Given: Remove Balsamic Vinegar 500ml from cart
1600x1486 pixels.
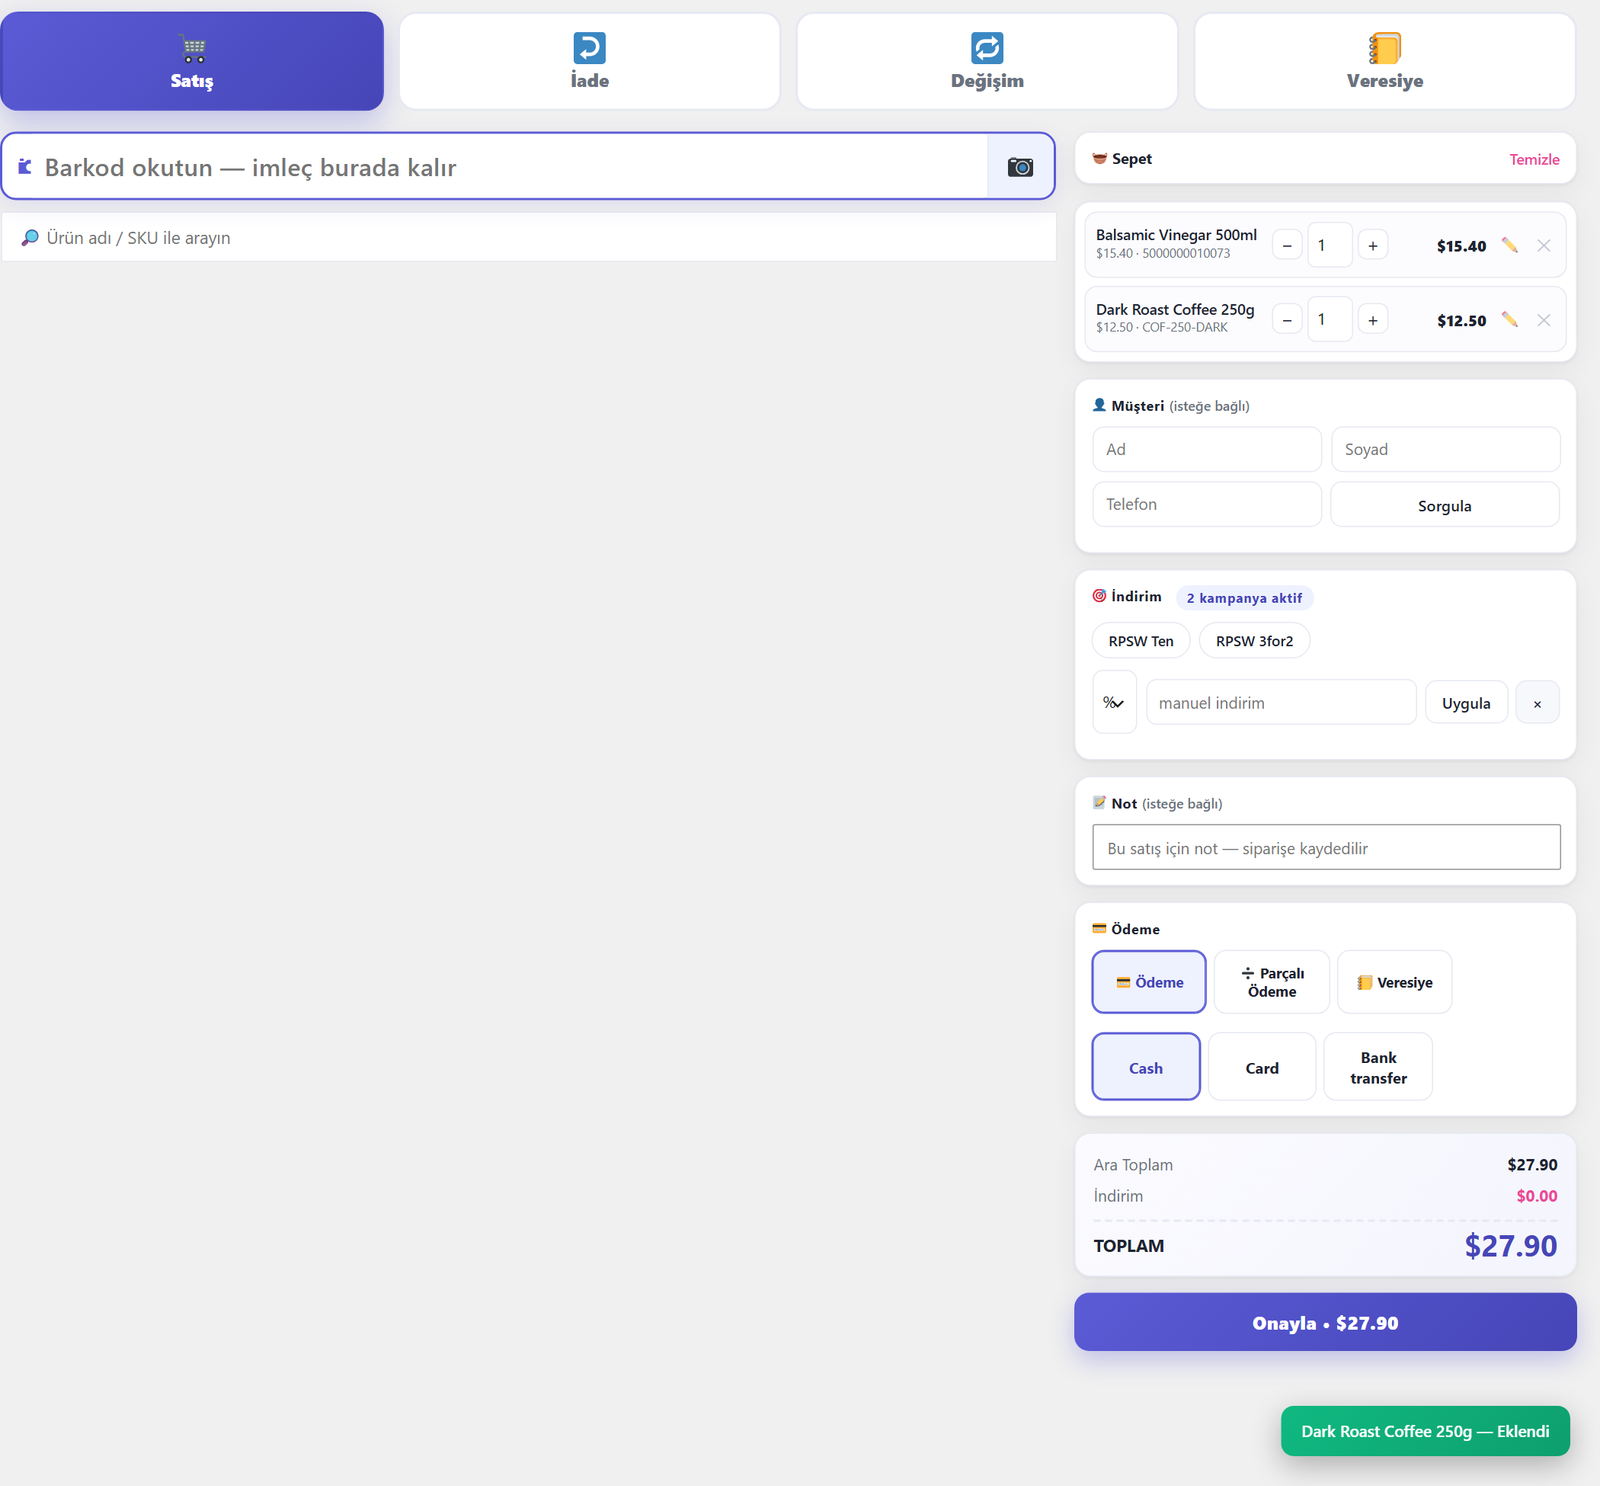Looking at the screenshot, I should pyautogui.click(x=1544, y=245).
